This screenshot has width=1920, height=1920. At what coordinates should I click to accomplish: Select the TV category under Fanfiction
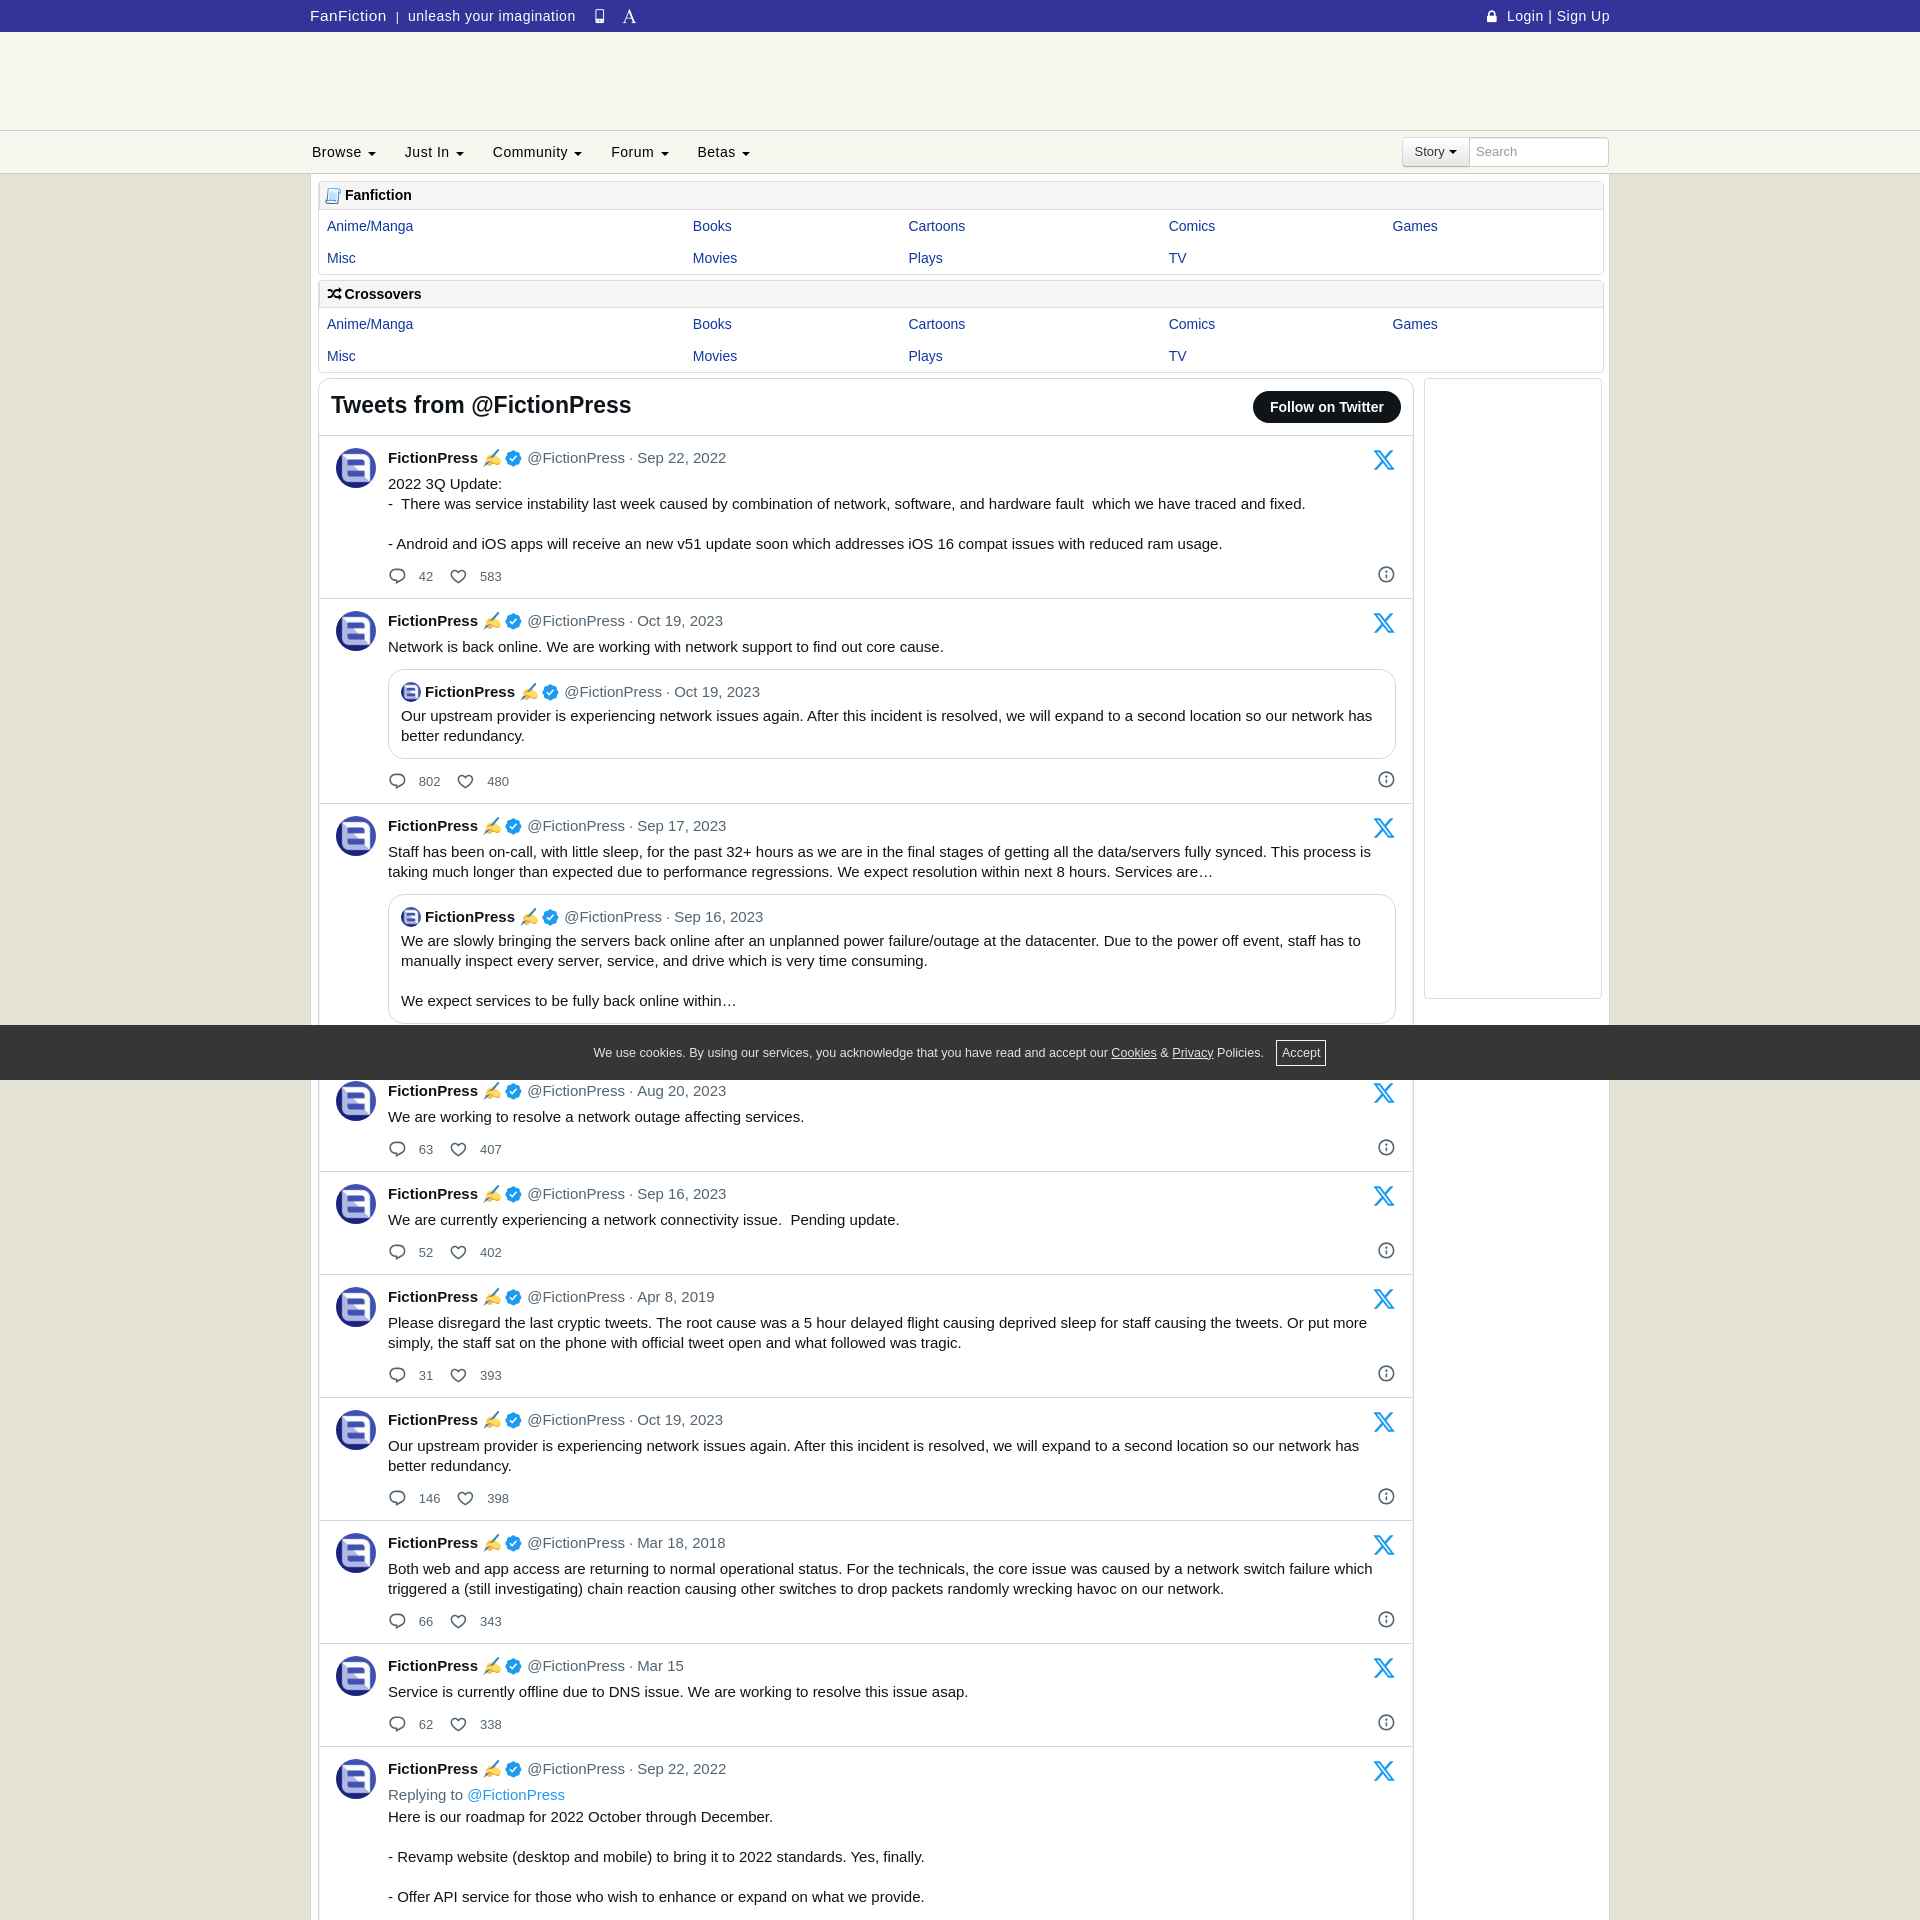coord(1178,257)
